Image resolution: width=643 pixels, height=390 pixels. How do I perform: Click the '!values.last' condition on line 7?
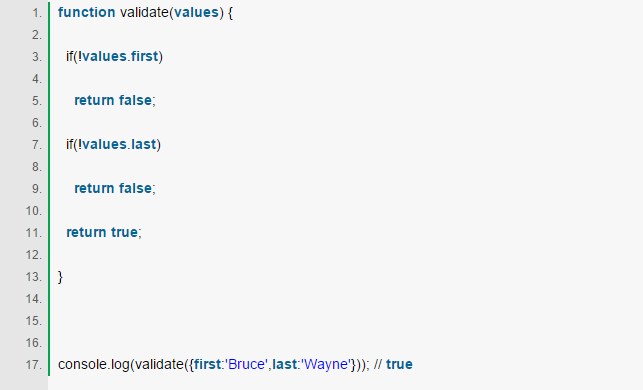117,144
